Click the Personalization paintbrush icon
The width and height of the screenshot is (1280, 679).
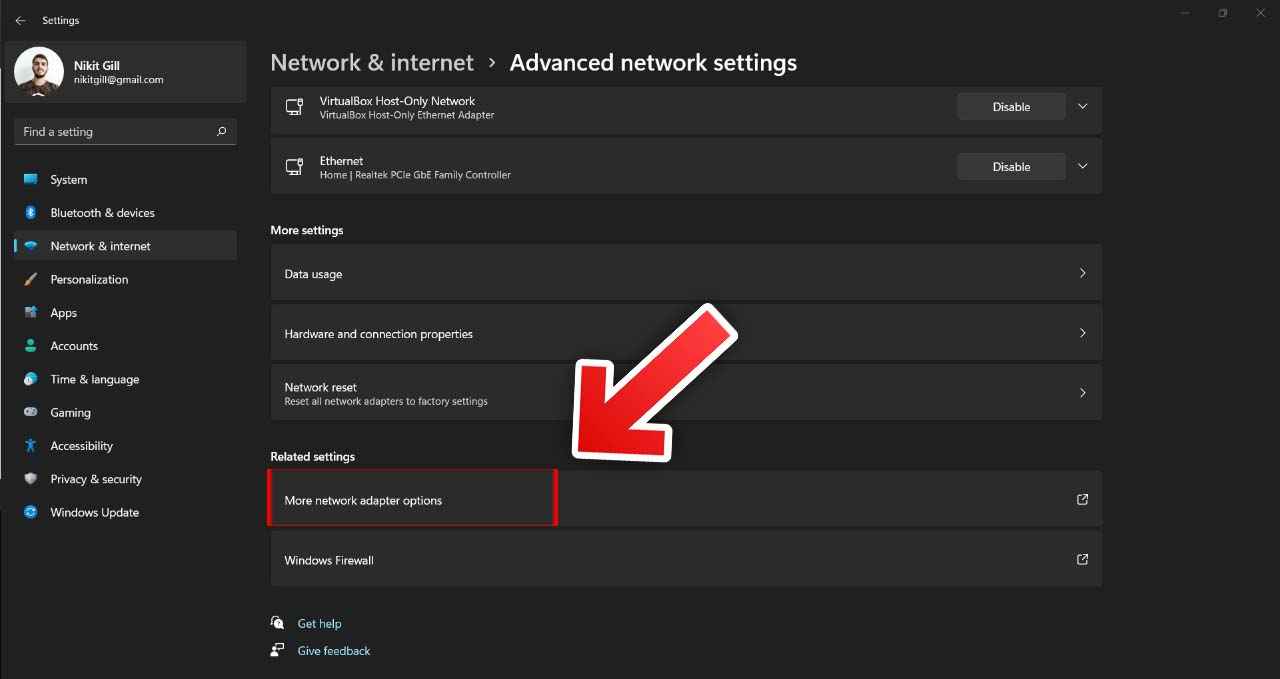click(x=30, y=279)
